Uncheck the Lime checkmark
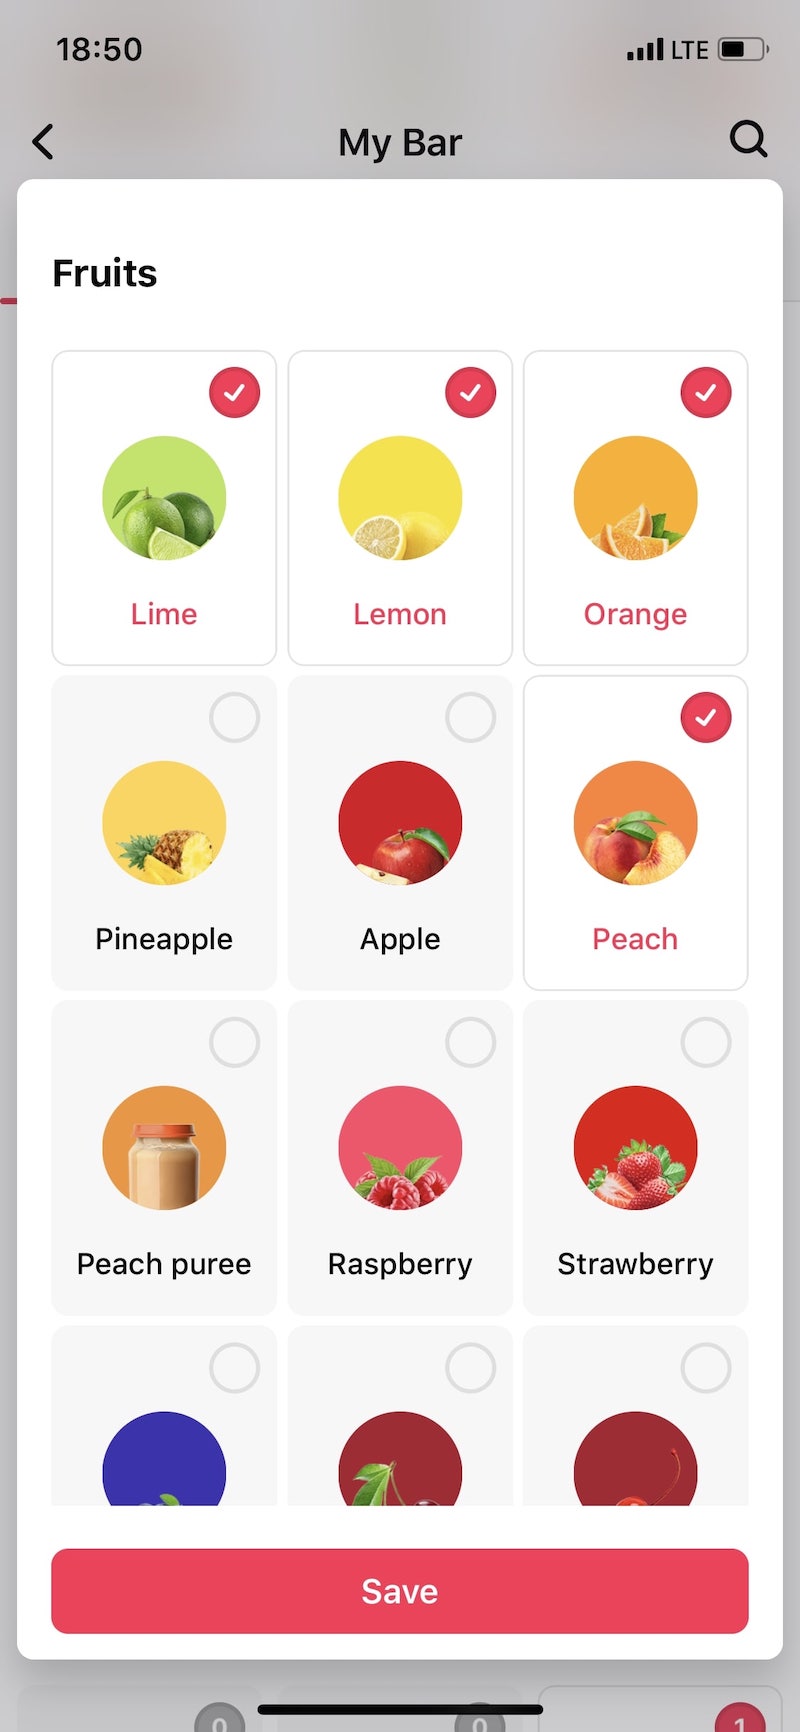Image resolution: width=800 pixels, height=1732 pixels. (235, 392)
